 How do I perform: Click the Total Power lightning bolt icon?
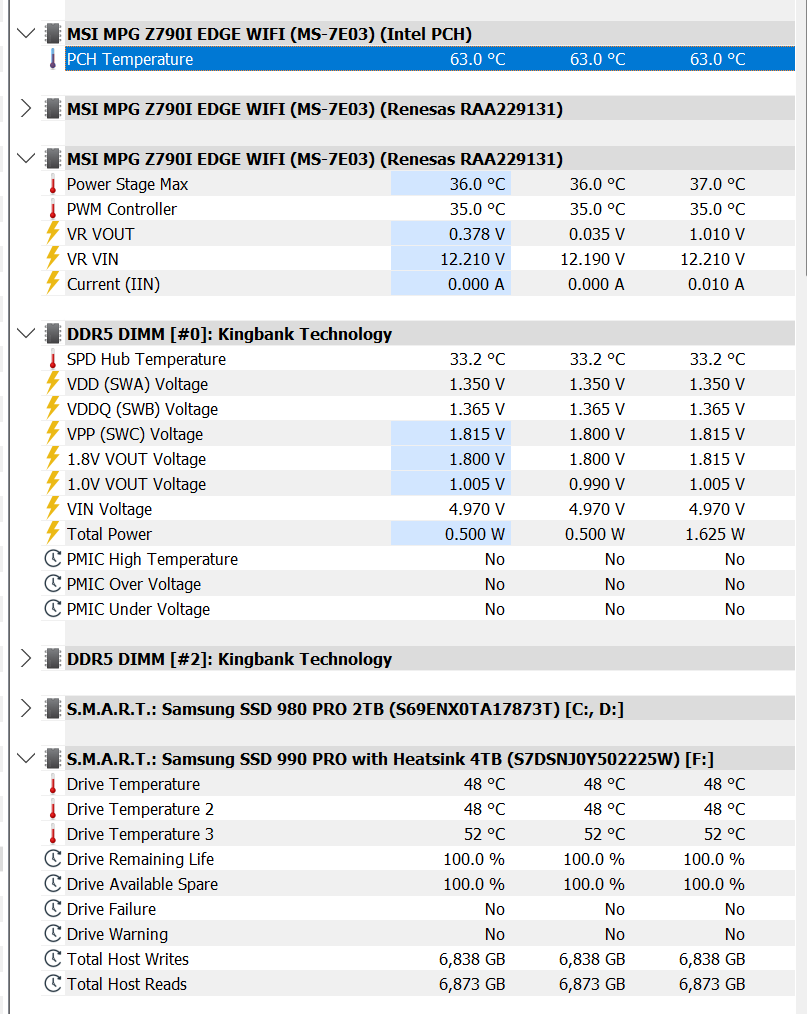(x=53, y=534)
